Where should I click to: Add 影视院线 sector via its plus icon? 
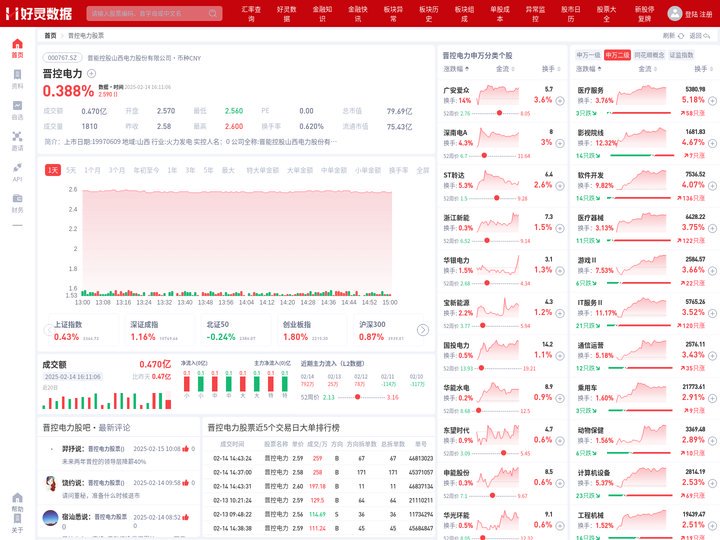712,143
